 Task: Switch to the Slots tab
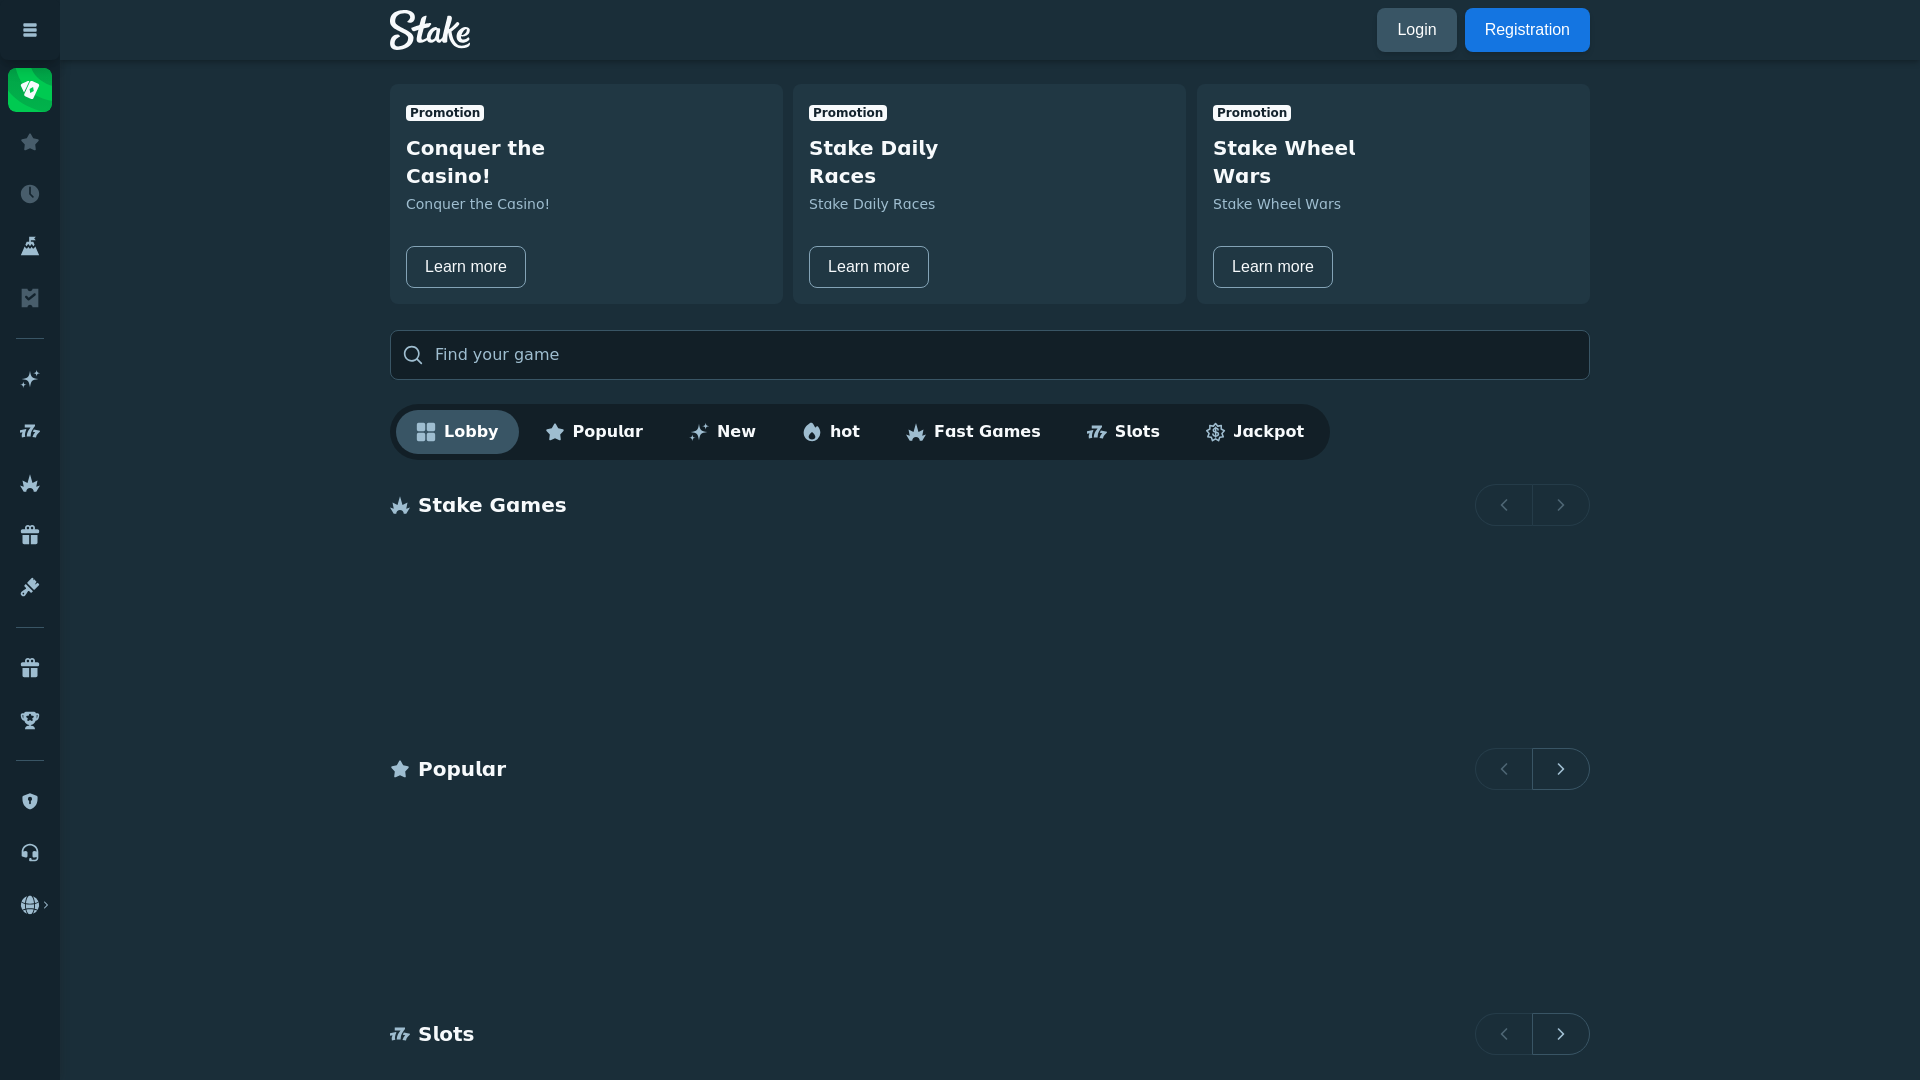tap(1123, 432)
